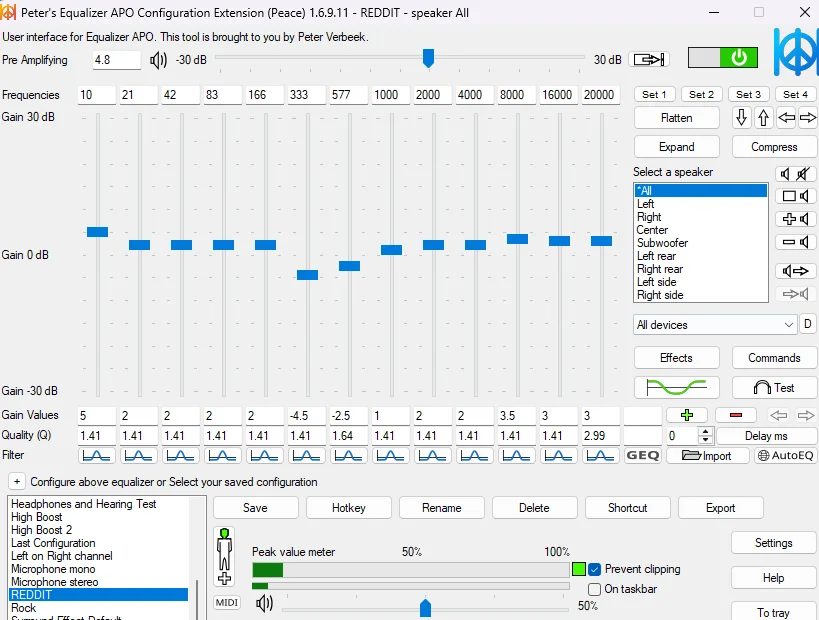Switch to Set 3
The height and width of the screenshot is (620, 819).
(748, 95)
